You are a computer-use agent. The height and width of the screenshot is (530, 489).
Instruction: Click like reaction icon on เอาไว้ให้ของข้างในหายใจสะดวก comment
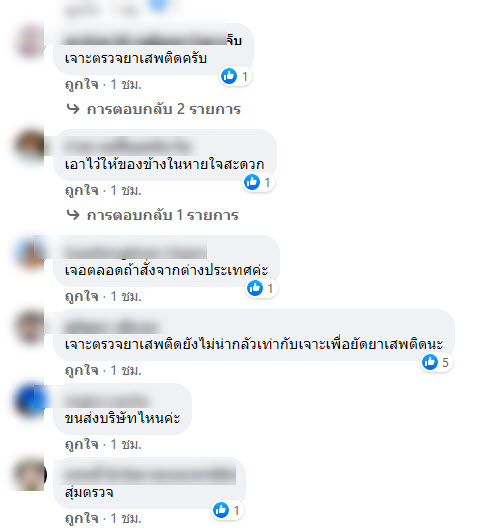pos(252,182)
